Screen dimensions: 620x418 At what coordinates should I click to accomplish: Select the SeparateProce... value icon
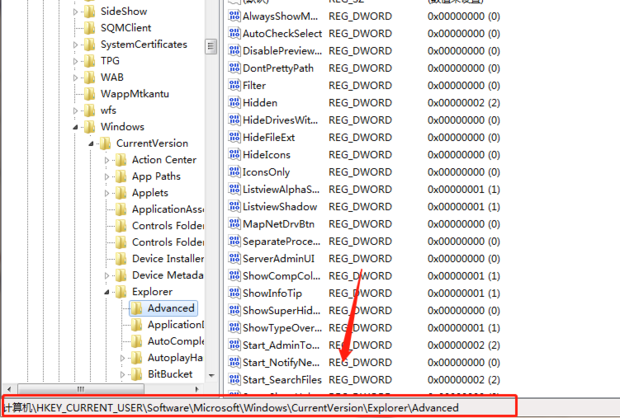(234, 241)
